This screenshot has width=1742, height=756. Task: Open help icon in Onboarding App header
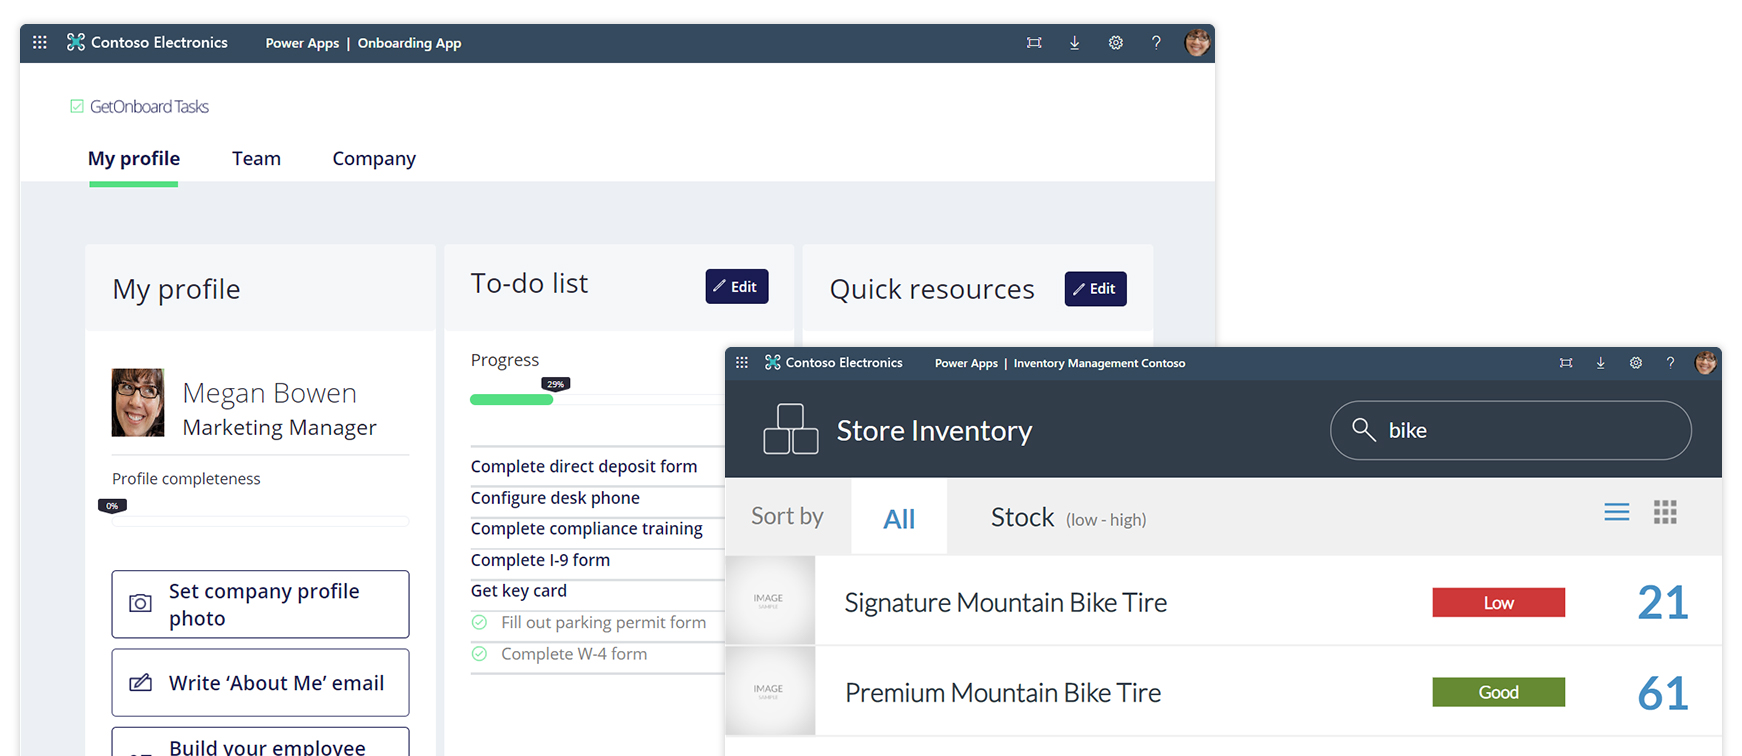point(1156,42)
